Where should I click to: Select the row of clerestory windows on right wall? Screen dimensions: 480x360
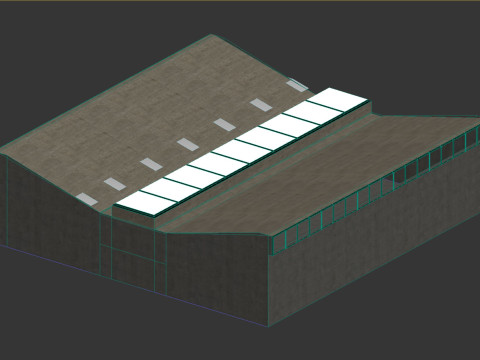[x=376, y=191]
